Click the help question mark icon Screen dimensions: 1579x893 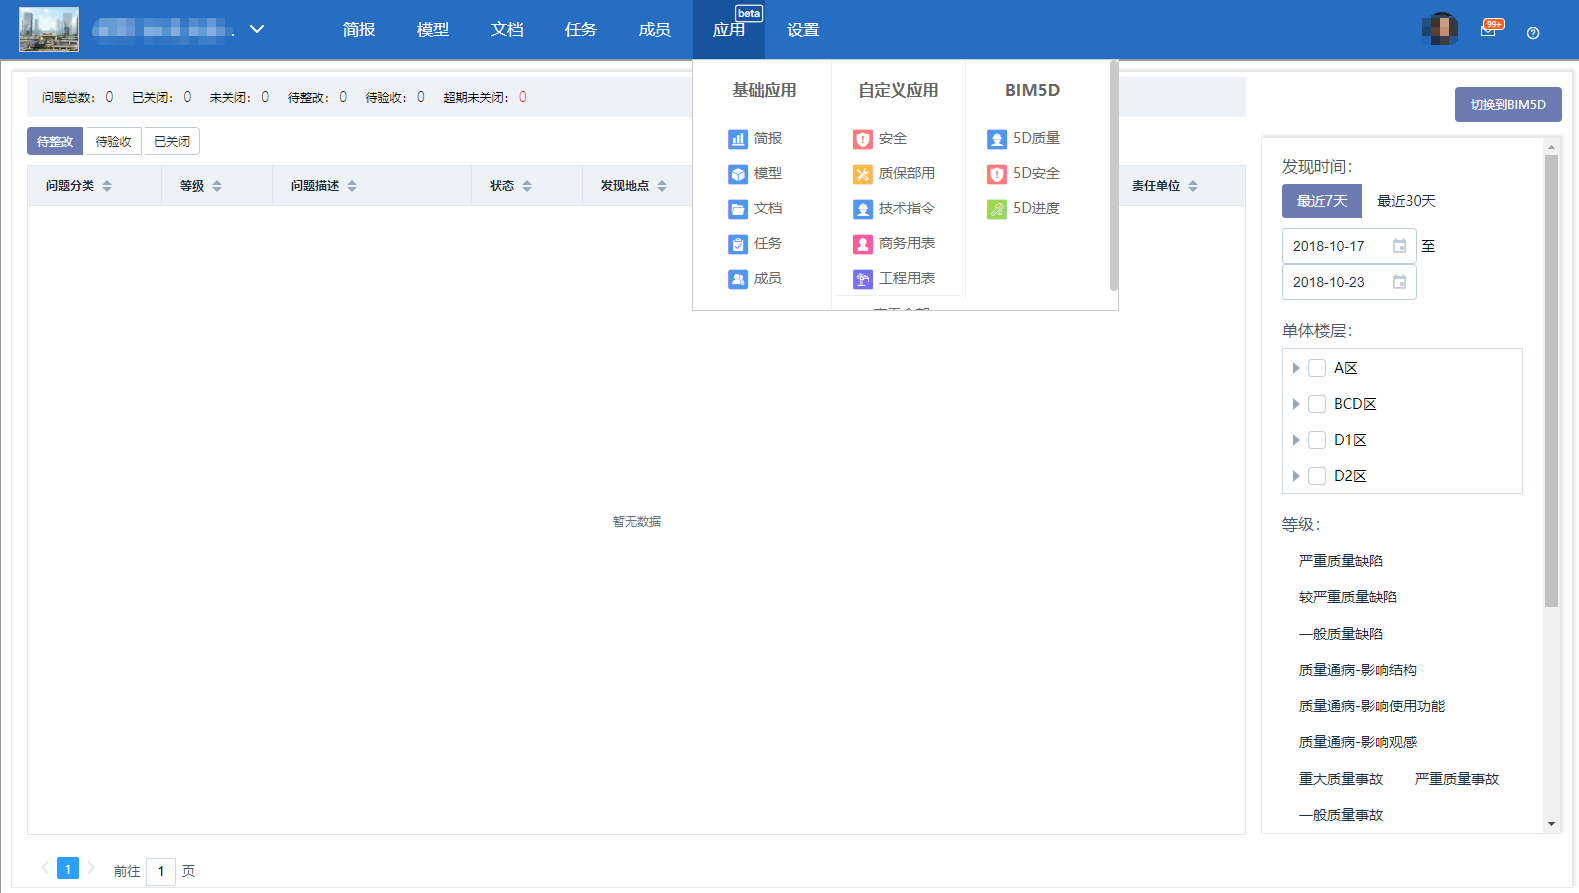coord(1533,33)
